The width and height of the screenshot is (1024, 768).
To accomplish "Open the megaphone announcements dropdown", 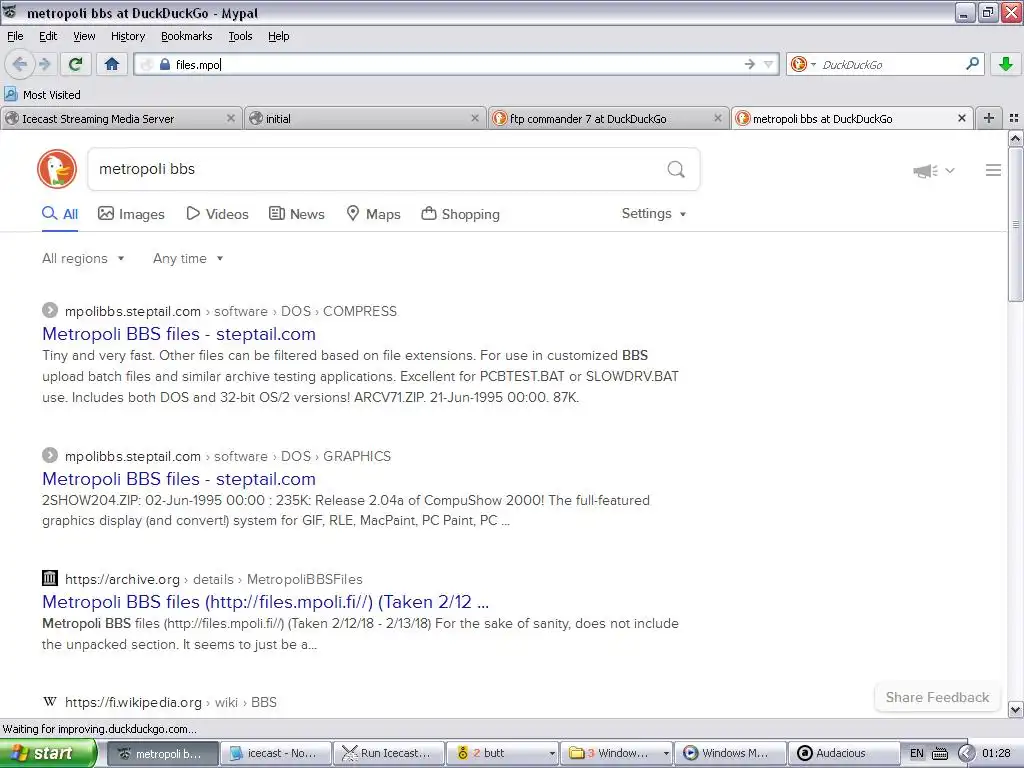I will [x=933, y=170].
